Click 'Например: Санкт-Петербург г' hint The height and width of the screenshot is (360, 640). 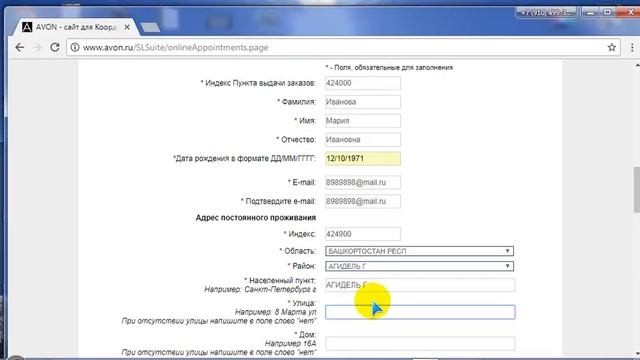point(260,289)
